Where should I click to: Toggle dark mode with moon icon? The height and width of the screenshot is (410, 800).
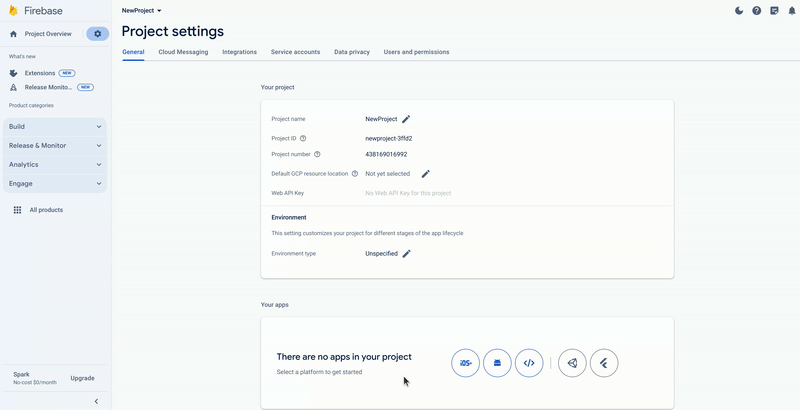pos(739,11)
